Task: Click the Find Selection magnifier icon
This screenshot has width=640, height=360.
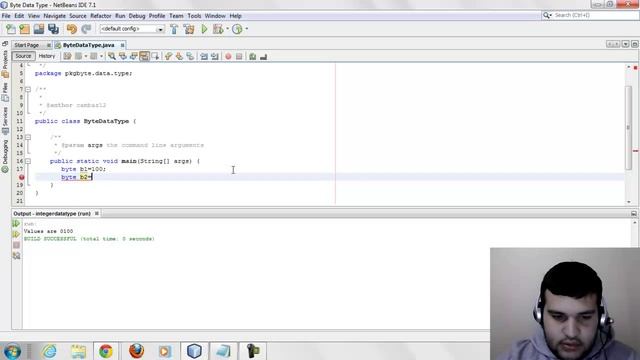Action: click(112, 56)
